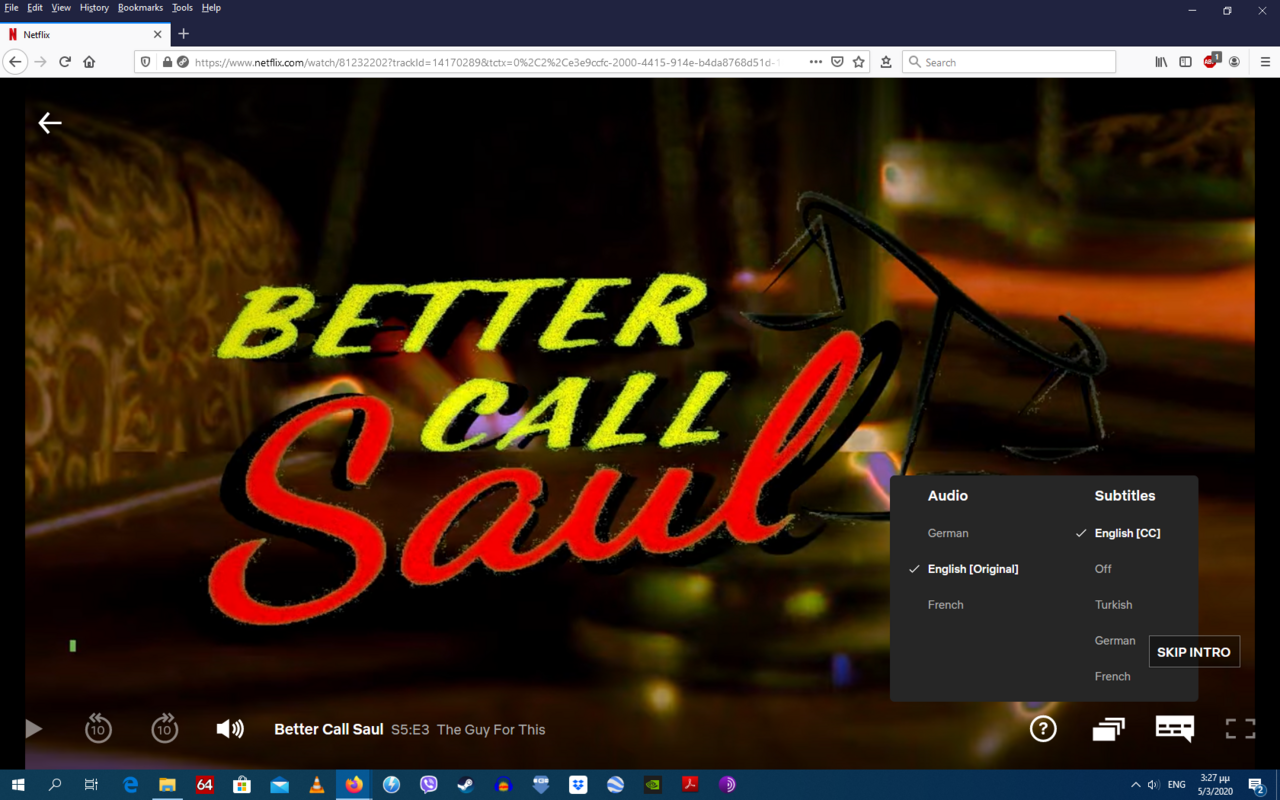Select French subtitles
Image resolution: width=1280 pixels, height=800 pixels.
coord(1113,677)
